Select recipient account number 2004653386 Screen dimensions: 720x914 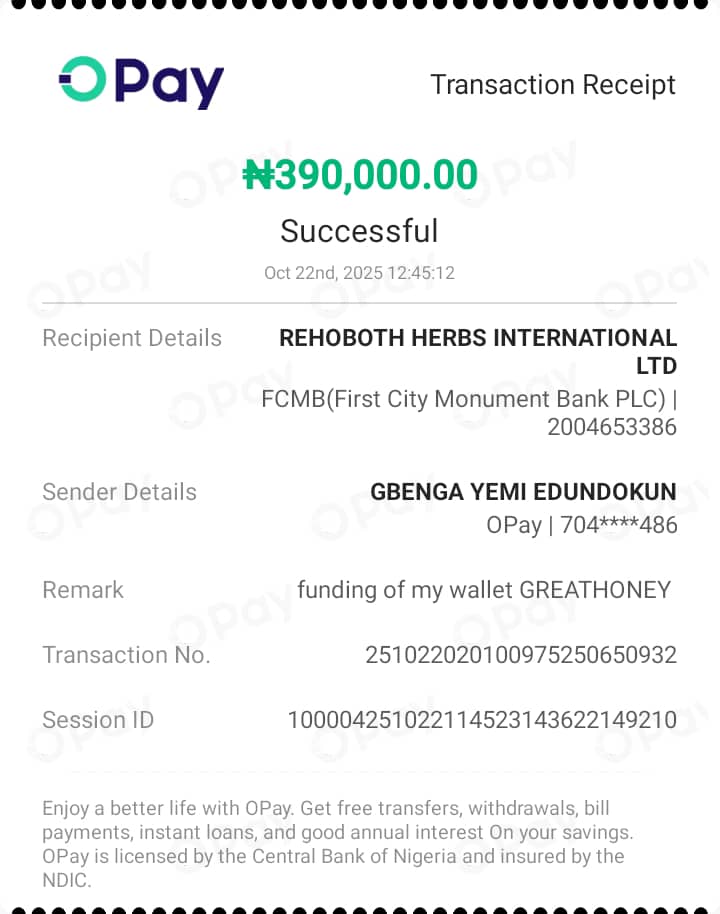click(x=611, y=427)
